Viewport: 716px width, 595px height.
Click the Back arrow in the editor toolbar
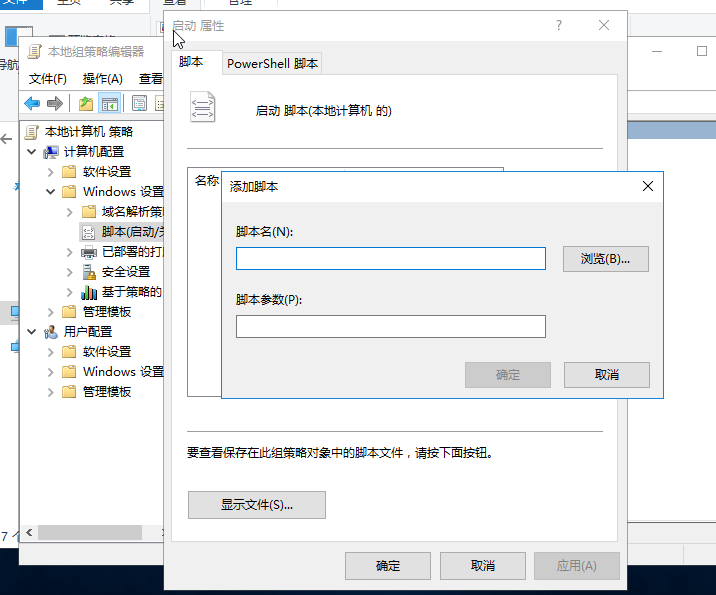pos(32,103)
